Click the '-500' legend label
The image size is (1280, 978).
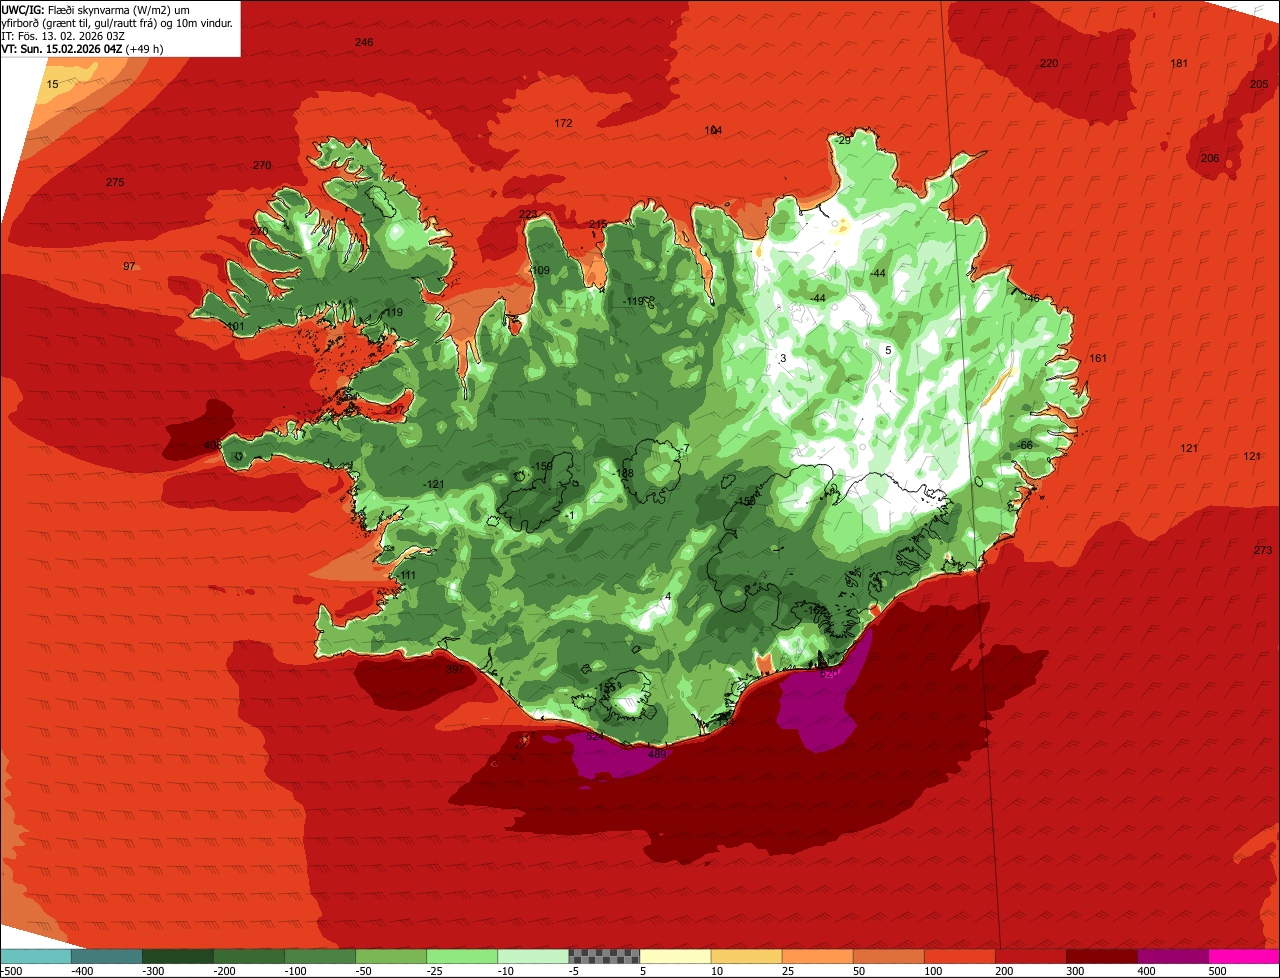(x=10, y=971)
